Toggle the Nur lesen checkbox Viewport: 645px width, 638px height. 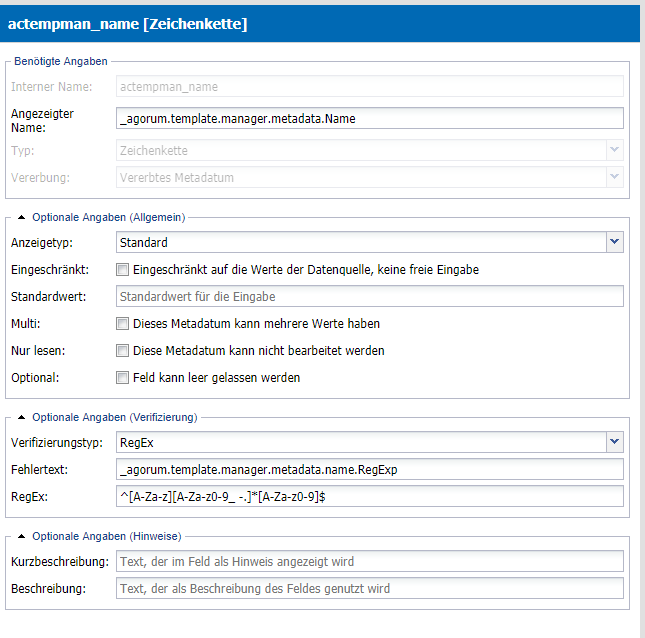(122, 350)
